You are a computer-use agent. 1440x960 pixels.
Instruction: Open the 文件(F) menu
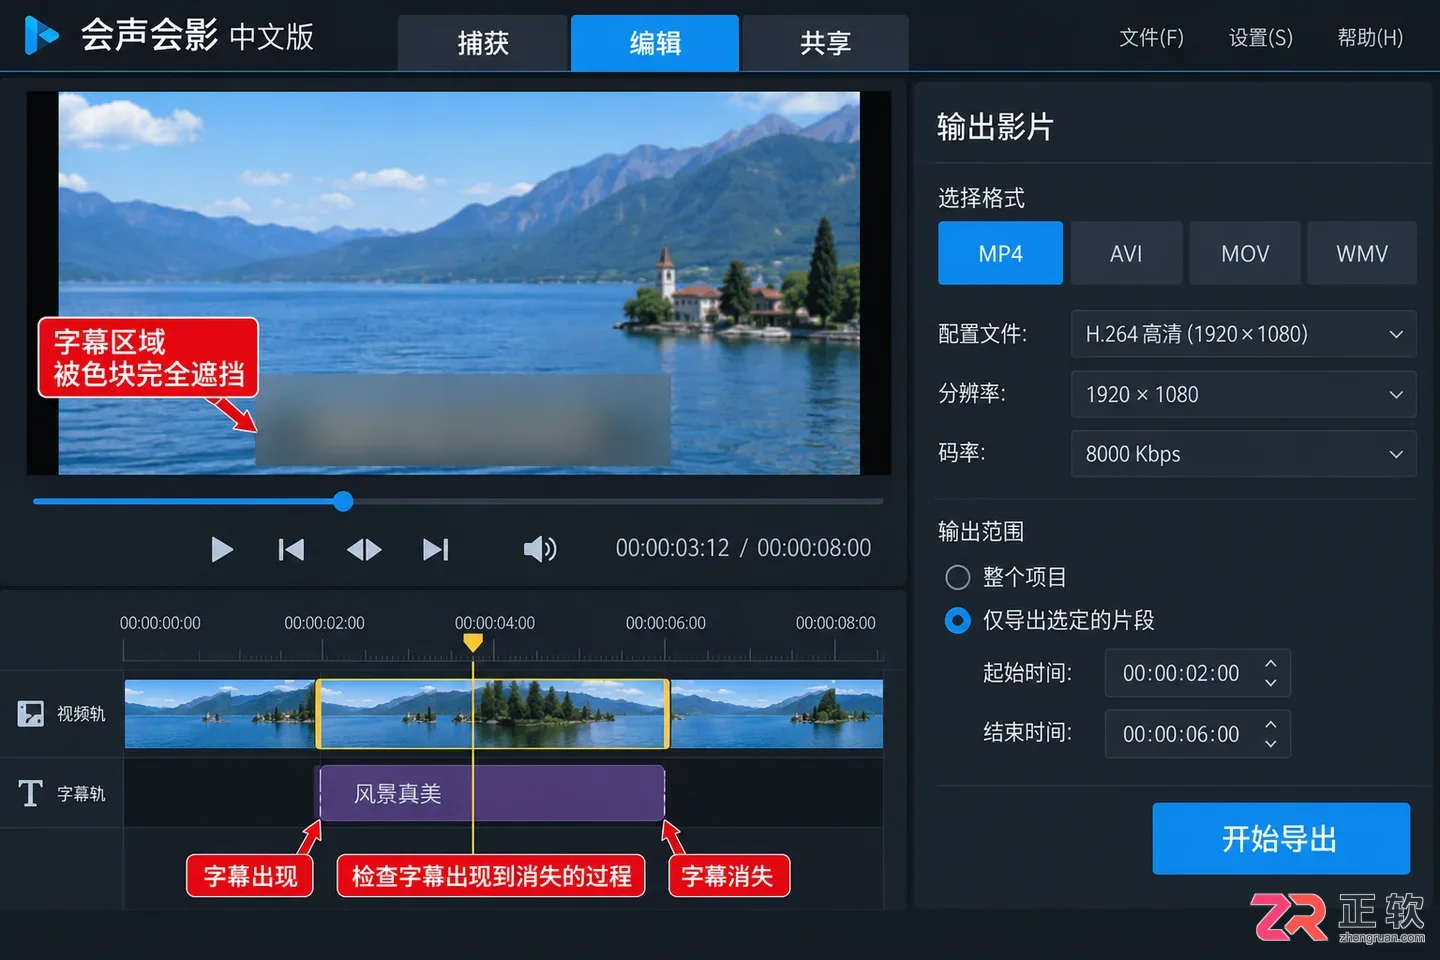point(1151,38)
